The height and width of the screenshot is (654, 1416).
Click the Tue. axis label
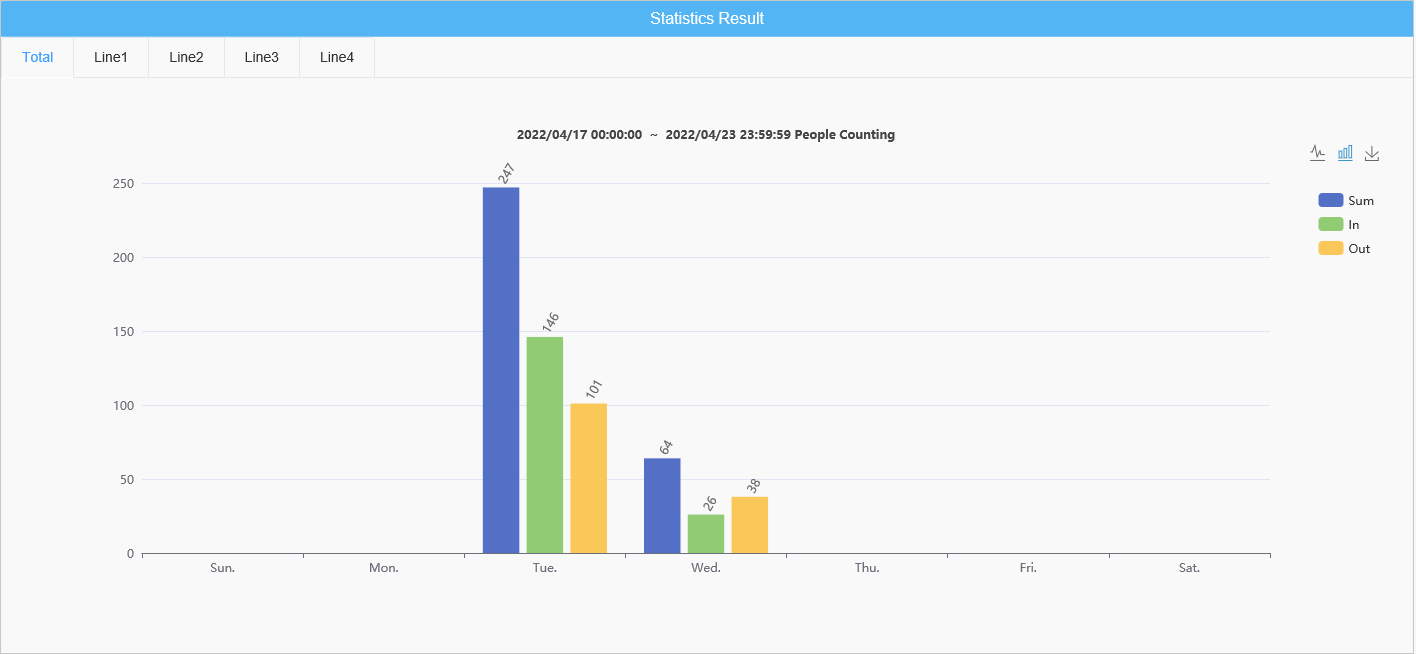coord(545,568)
